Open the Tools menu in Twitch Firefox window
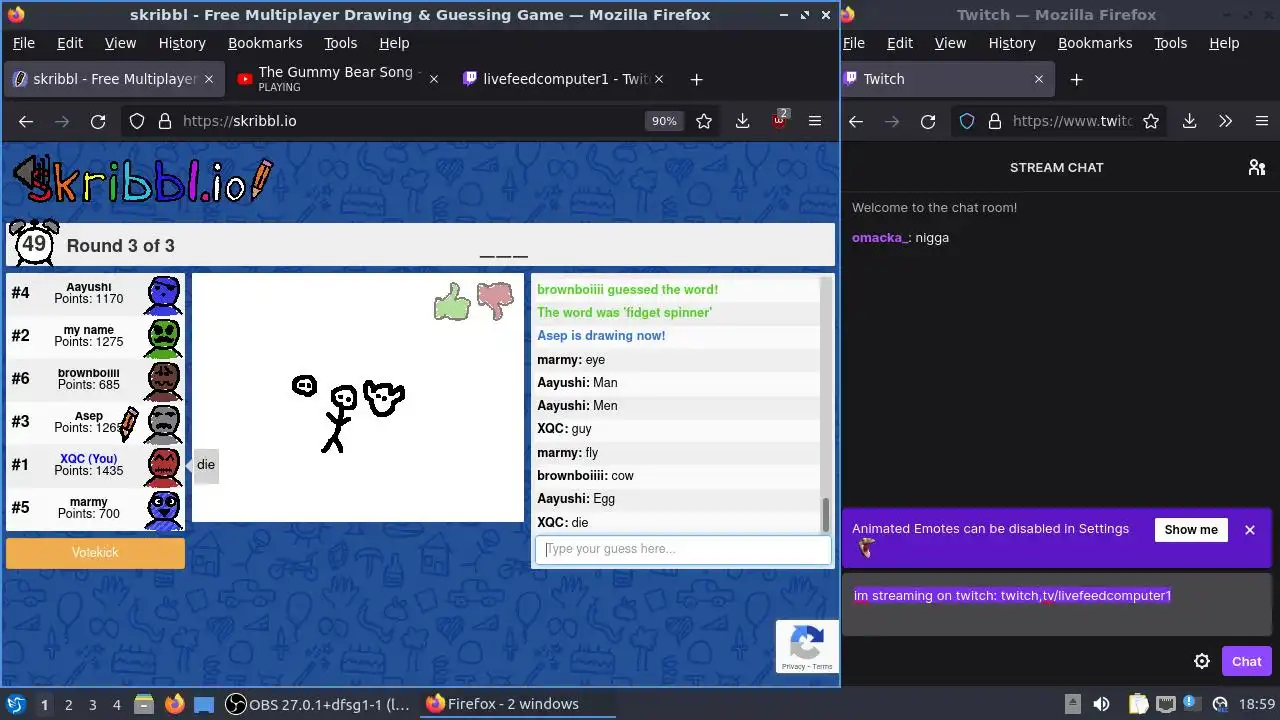 (1170, 43)
